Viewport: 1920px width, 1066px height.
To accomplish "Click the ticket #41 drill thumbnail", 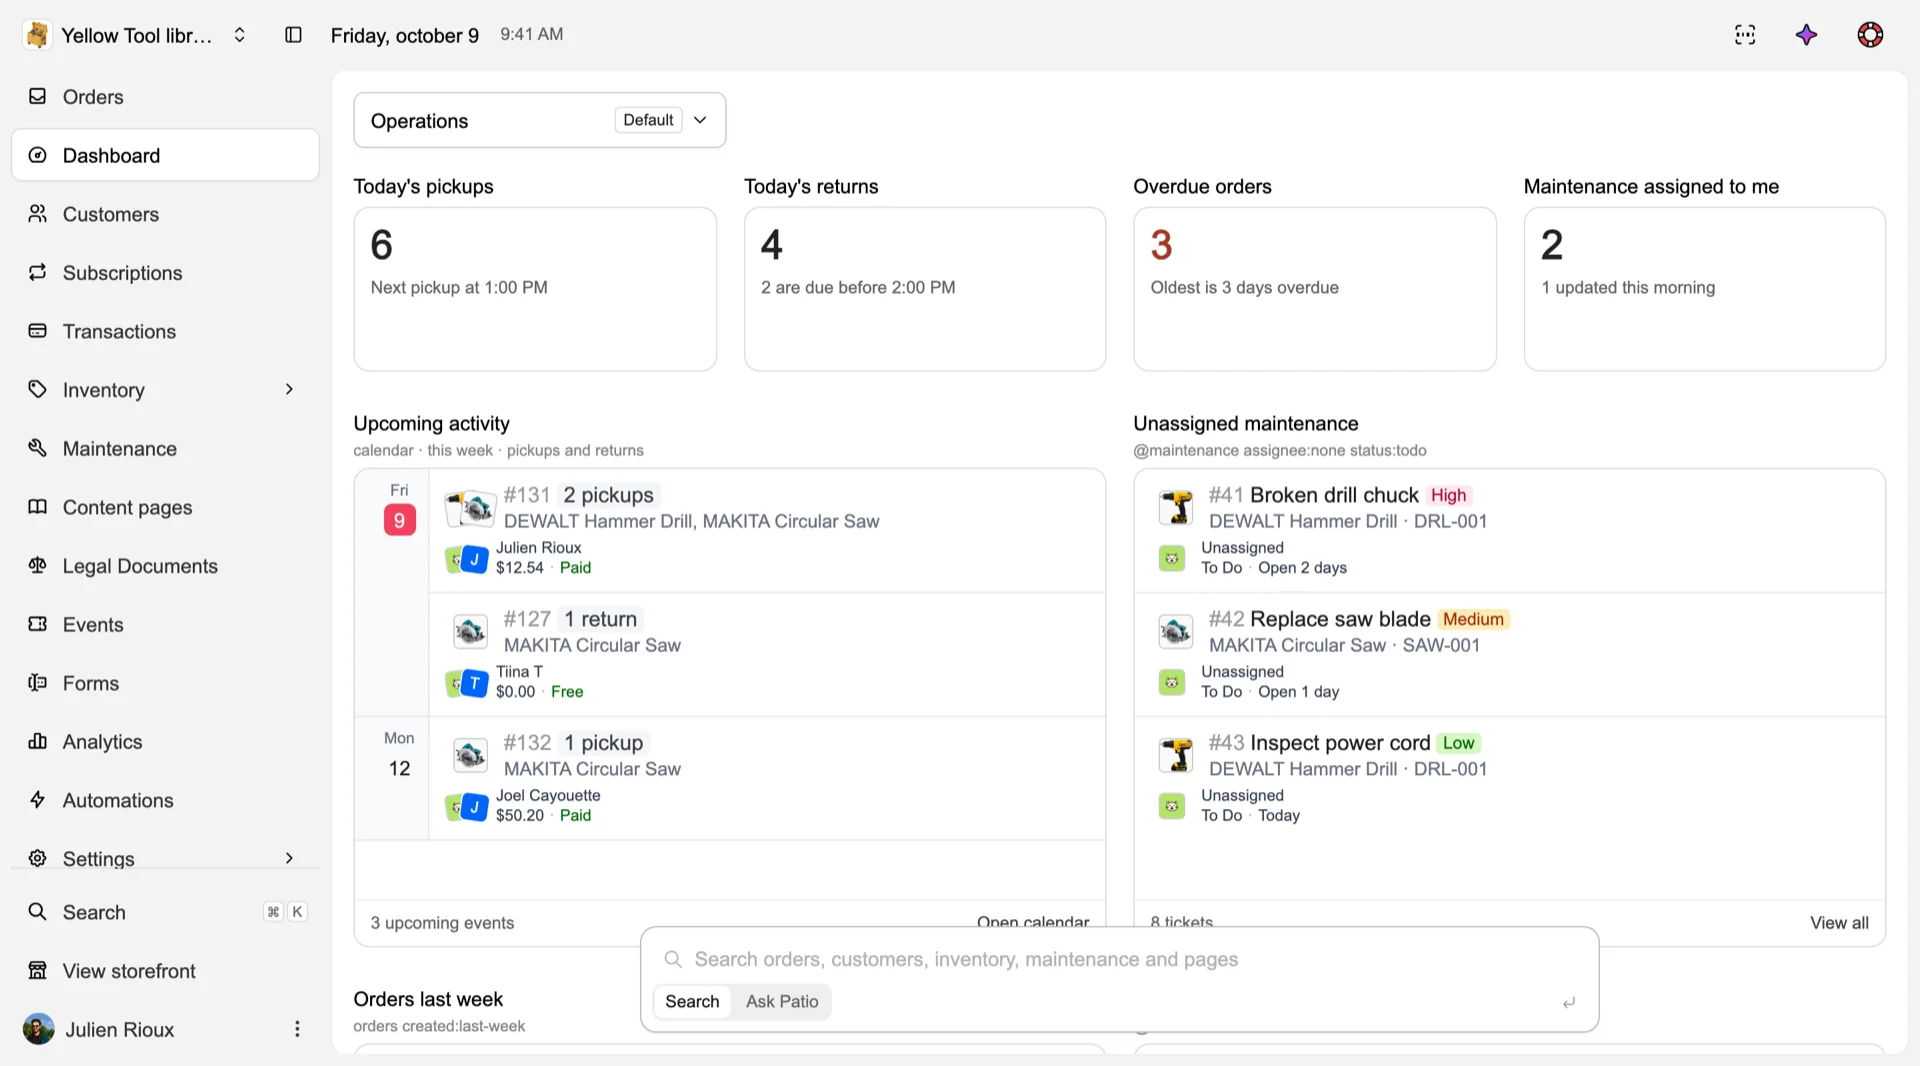I will tap(1176, 507).
